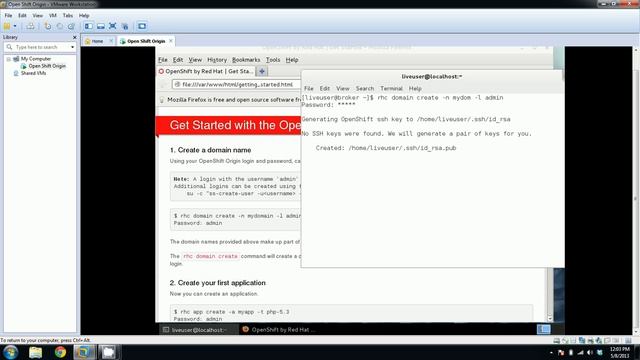Toggle the thumbnail bar toolbar icon
The height and width of the screenshot is (360, 640).
(x=100, y=26)
